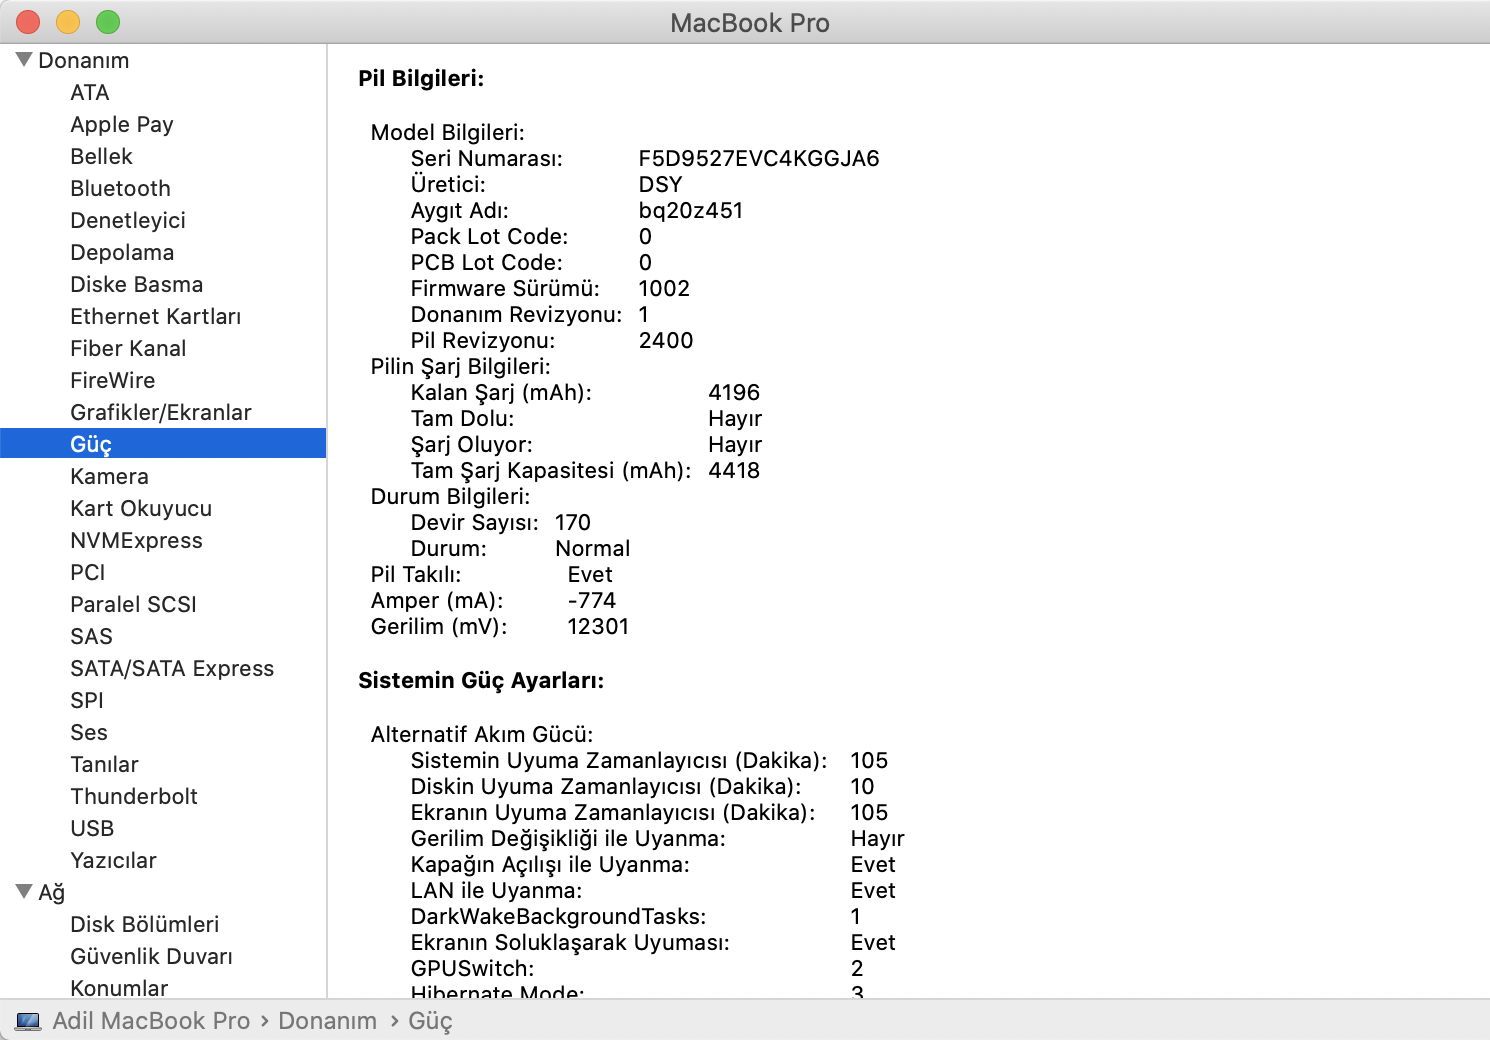The height and width of the screenshot is (1040, 1490).
Task: Select Denetleyici in the sidebar
Action: coord(128,221)
